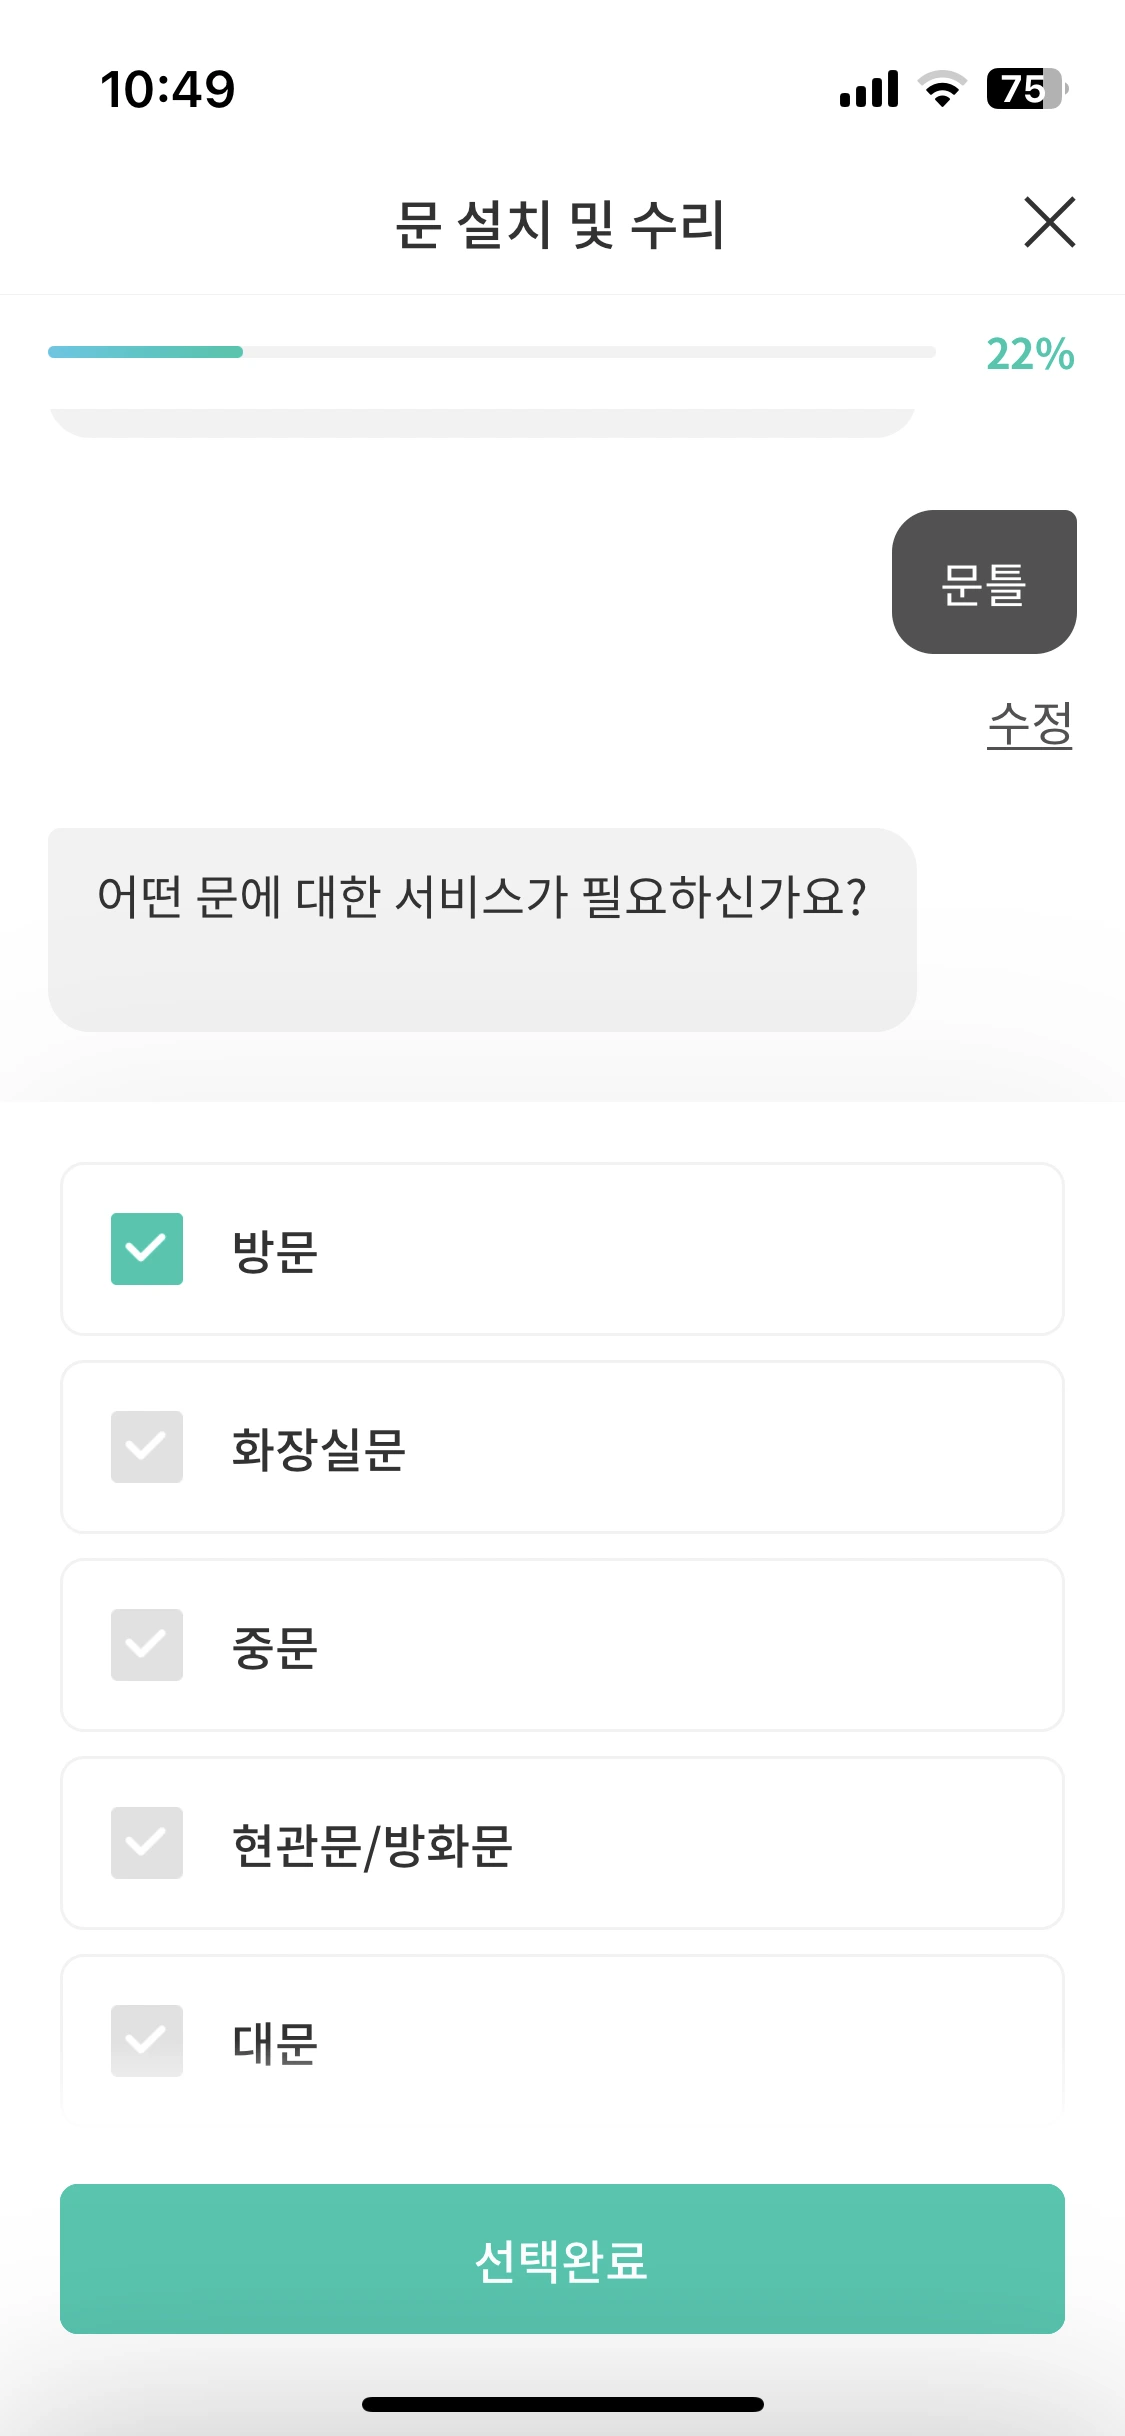Check the 현관문/방화문 checkbox
The image size is (1125, 2436).
[x=147, y=1843]
